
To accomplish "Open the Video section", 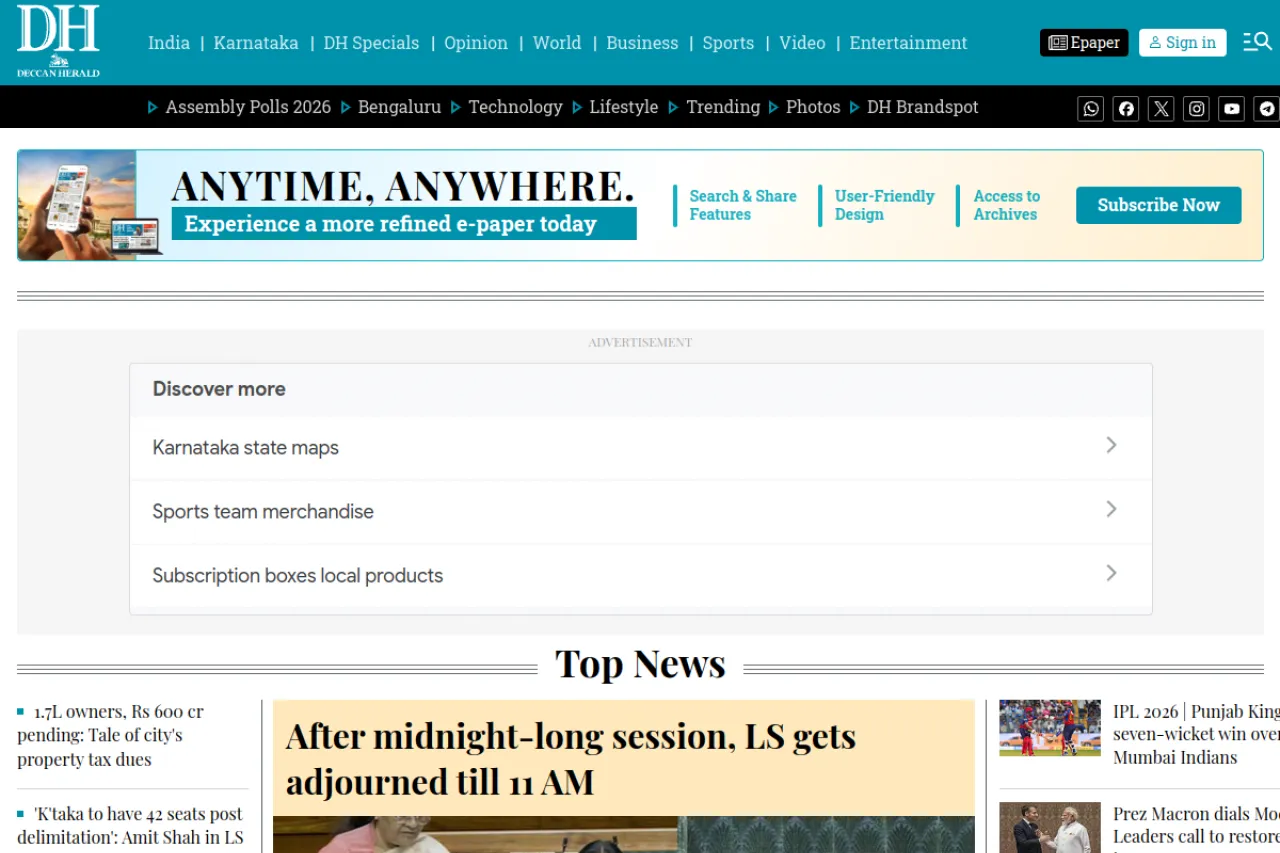I will coord(802,43).
